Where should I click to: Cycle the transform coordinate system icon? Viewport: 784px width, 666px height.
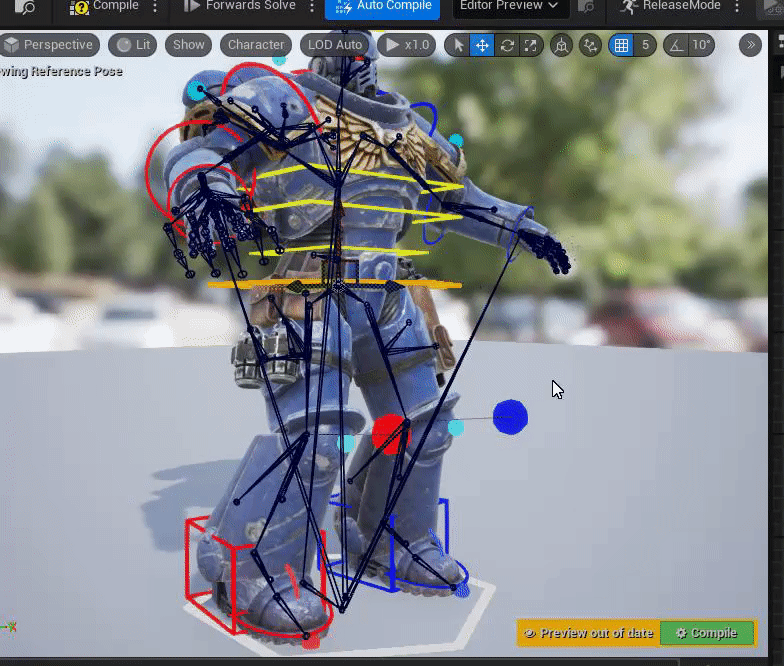pos(562,45)
